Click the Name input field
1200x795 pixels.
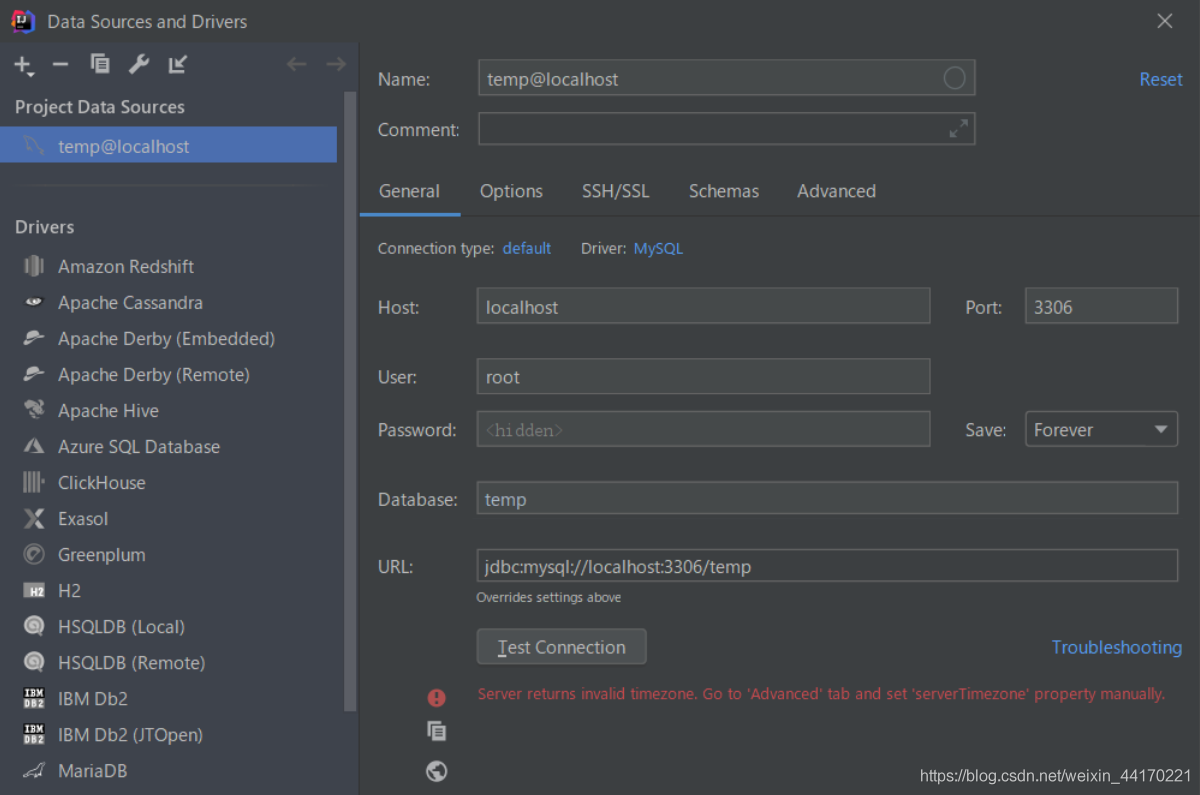pos(726,78)
